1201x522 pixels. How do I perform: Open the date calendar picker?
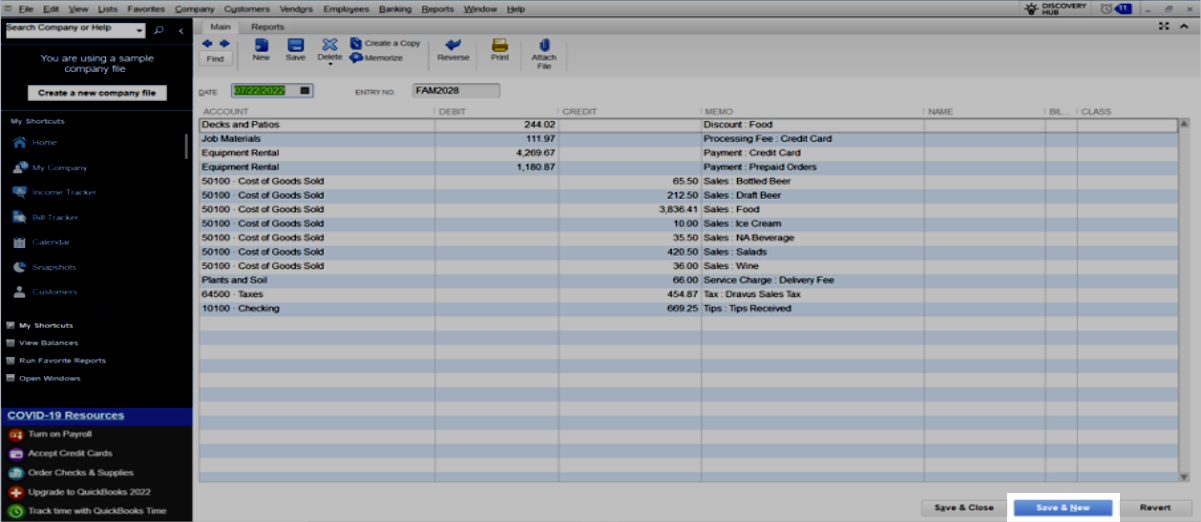coord(305,91)
